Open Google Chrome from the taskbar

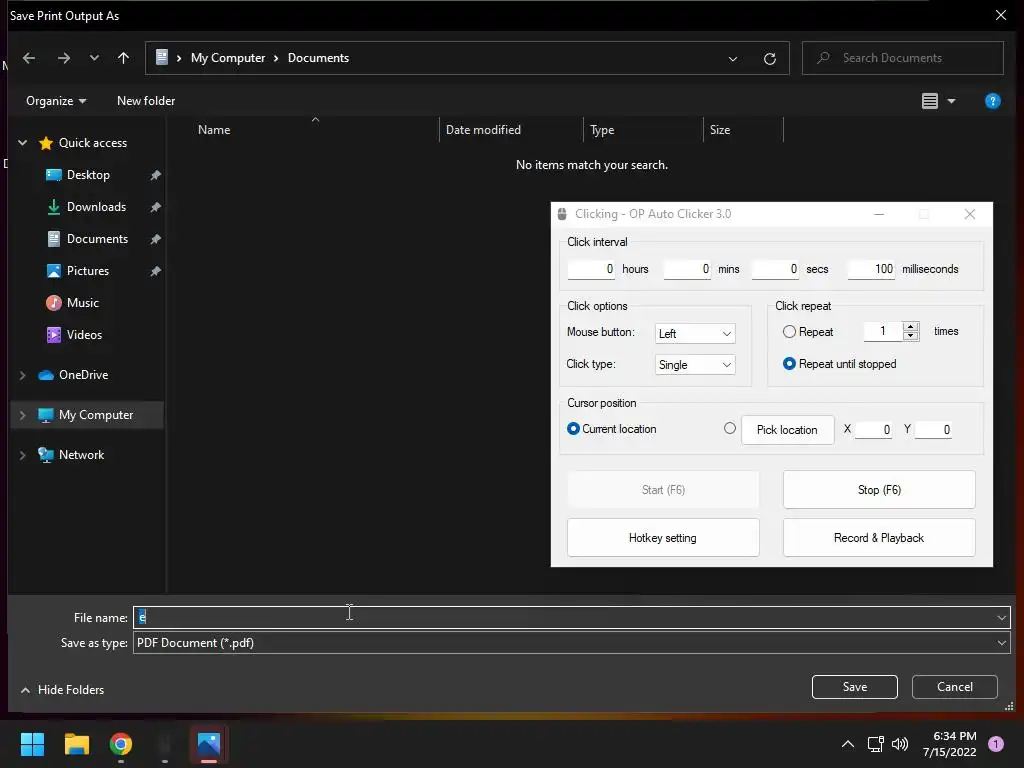coord(121,744)
